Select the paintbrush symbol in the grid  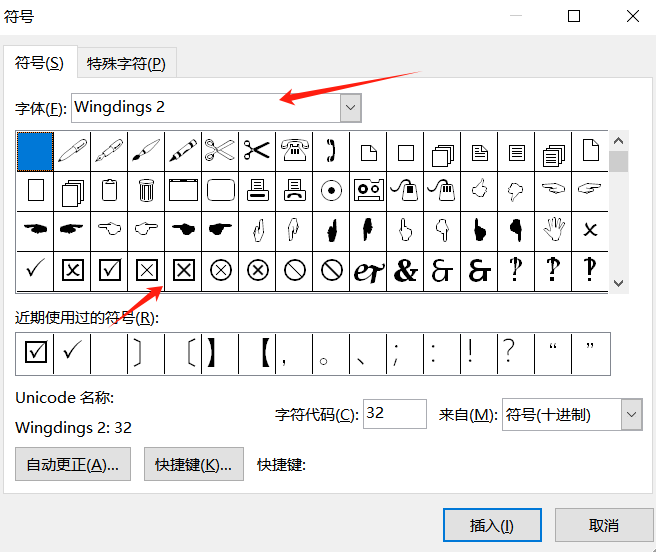(146, 151)
